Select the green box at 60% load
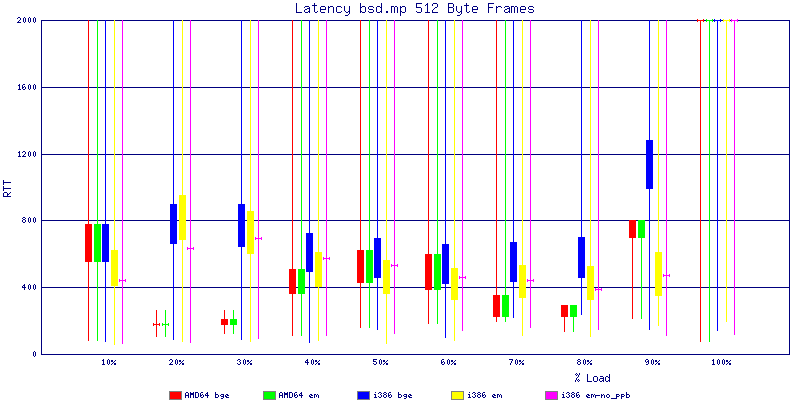Image resolution: width=800 pixels, height=400 pixels. (x=437, y=272)
